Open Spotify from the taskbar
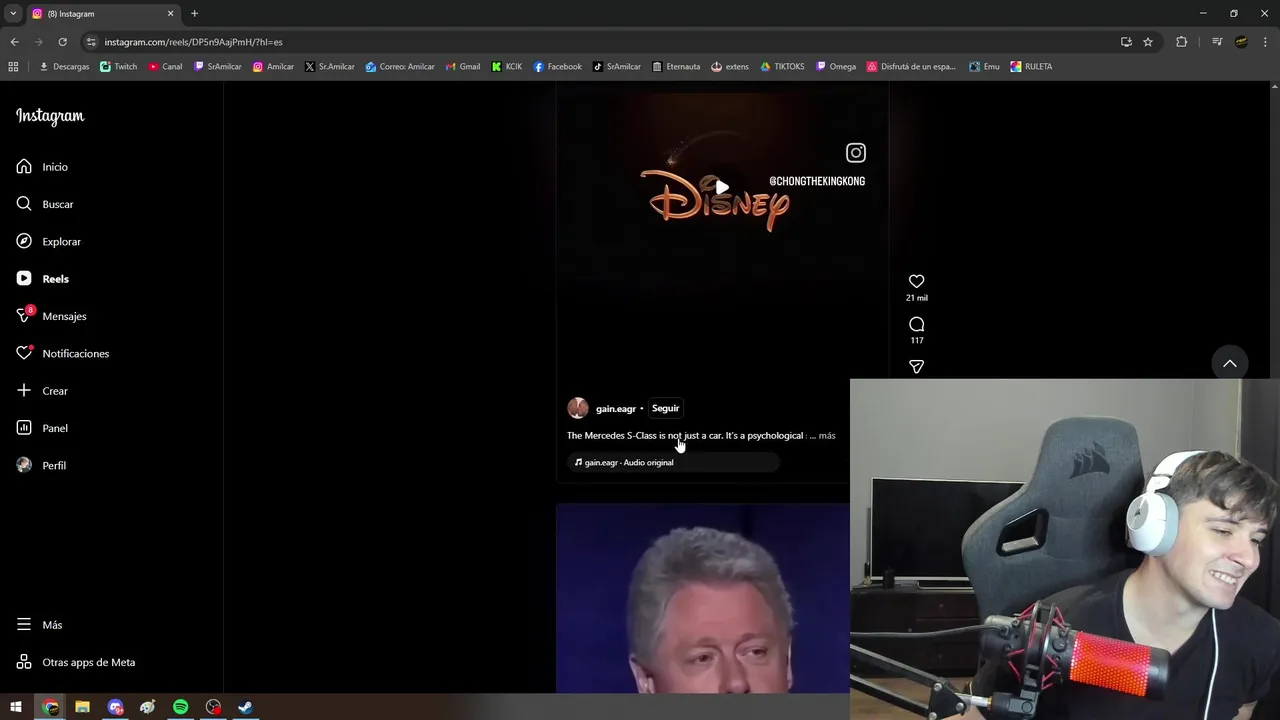The height and width of the screenshot is (720, 1280). point(180,707)
